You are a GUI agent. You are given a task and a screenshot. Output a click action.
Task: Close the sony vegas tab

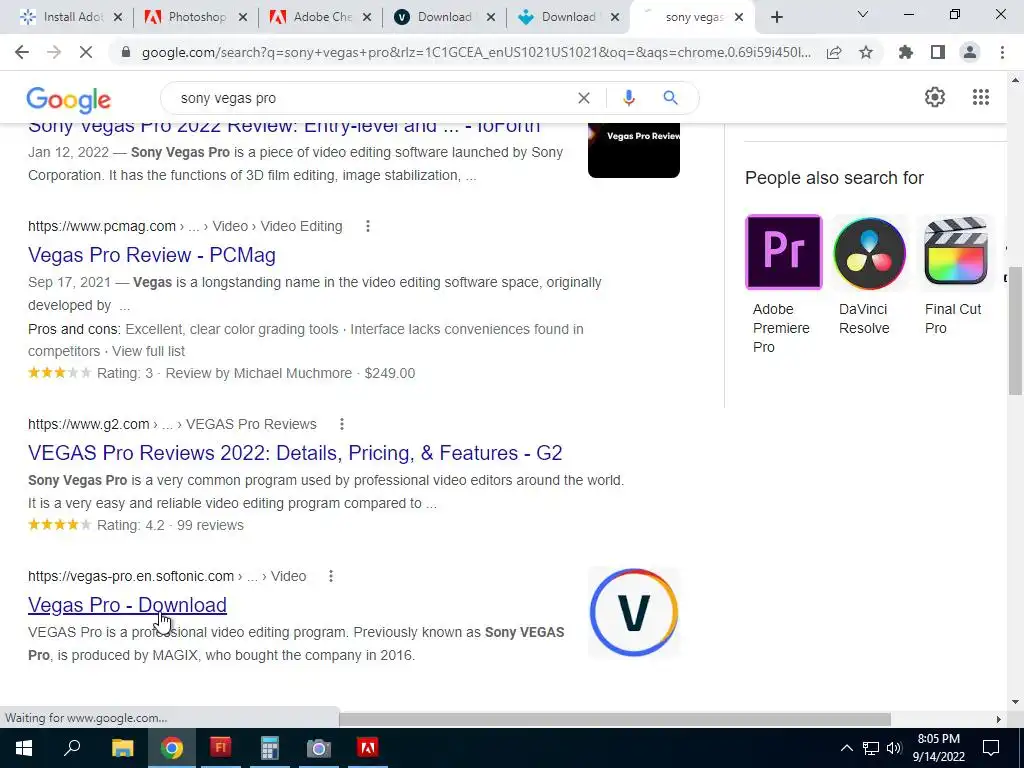739,18
